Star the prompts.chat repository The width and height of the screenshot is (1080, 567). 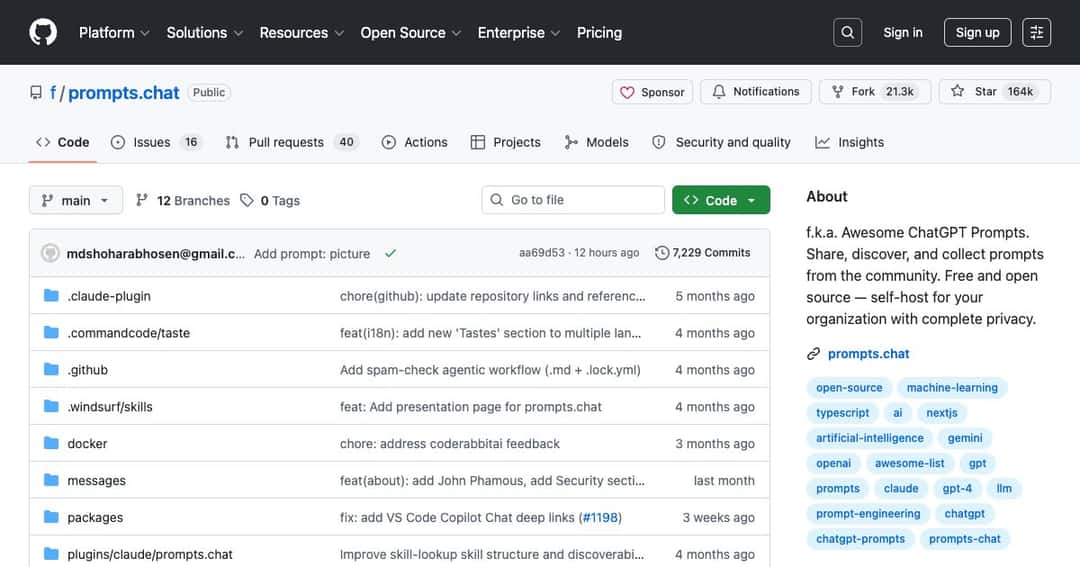pyautogui.click(x=995, y=92)
